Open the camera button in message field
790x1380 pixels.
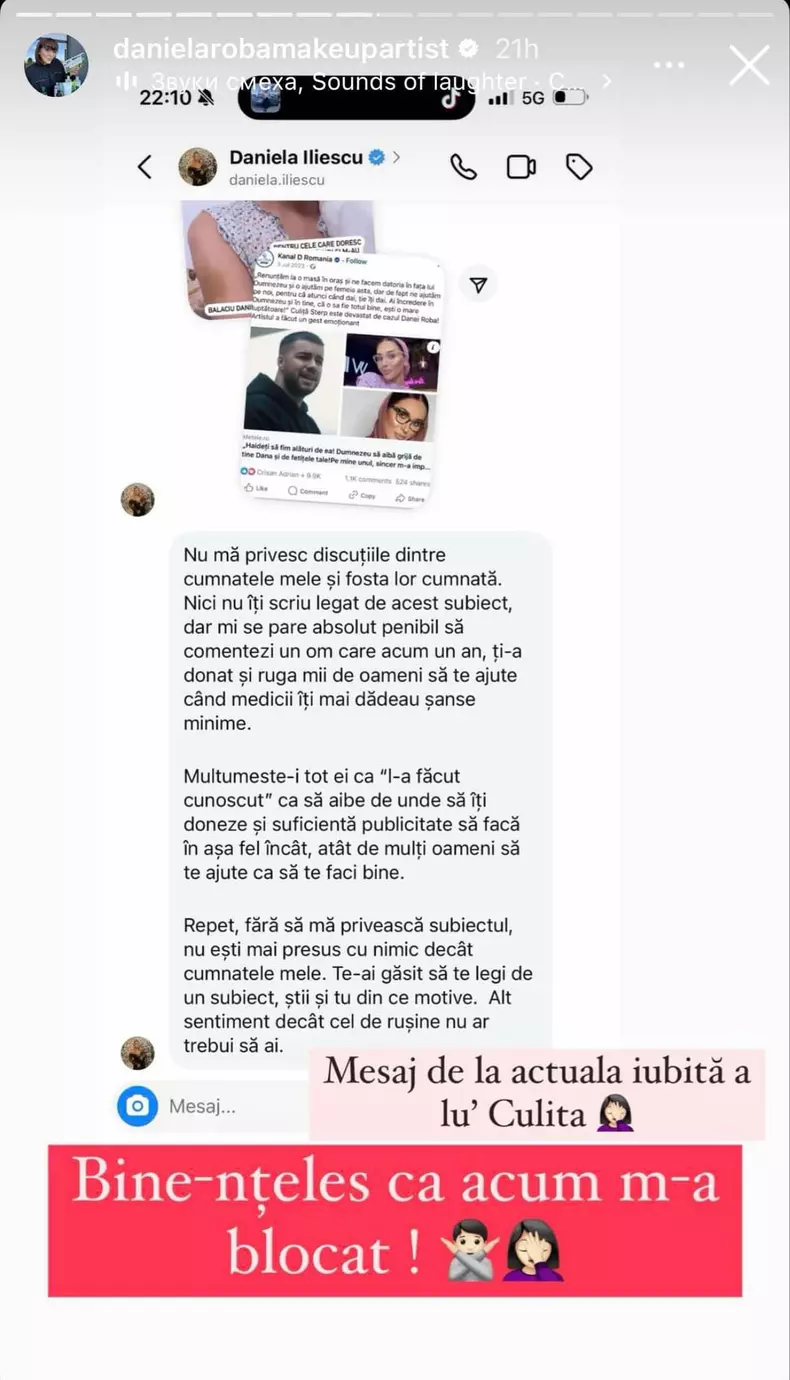(138, 1106)
